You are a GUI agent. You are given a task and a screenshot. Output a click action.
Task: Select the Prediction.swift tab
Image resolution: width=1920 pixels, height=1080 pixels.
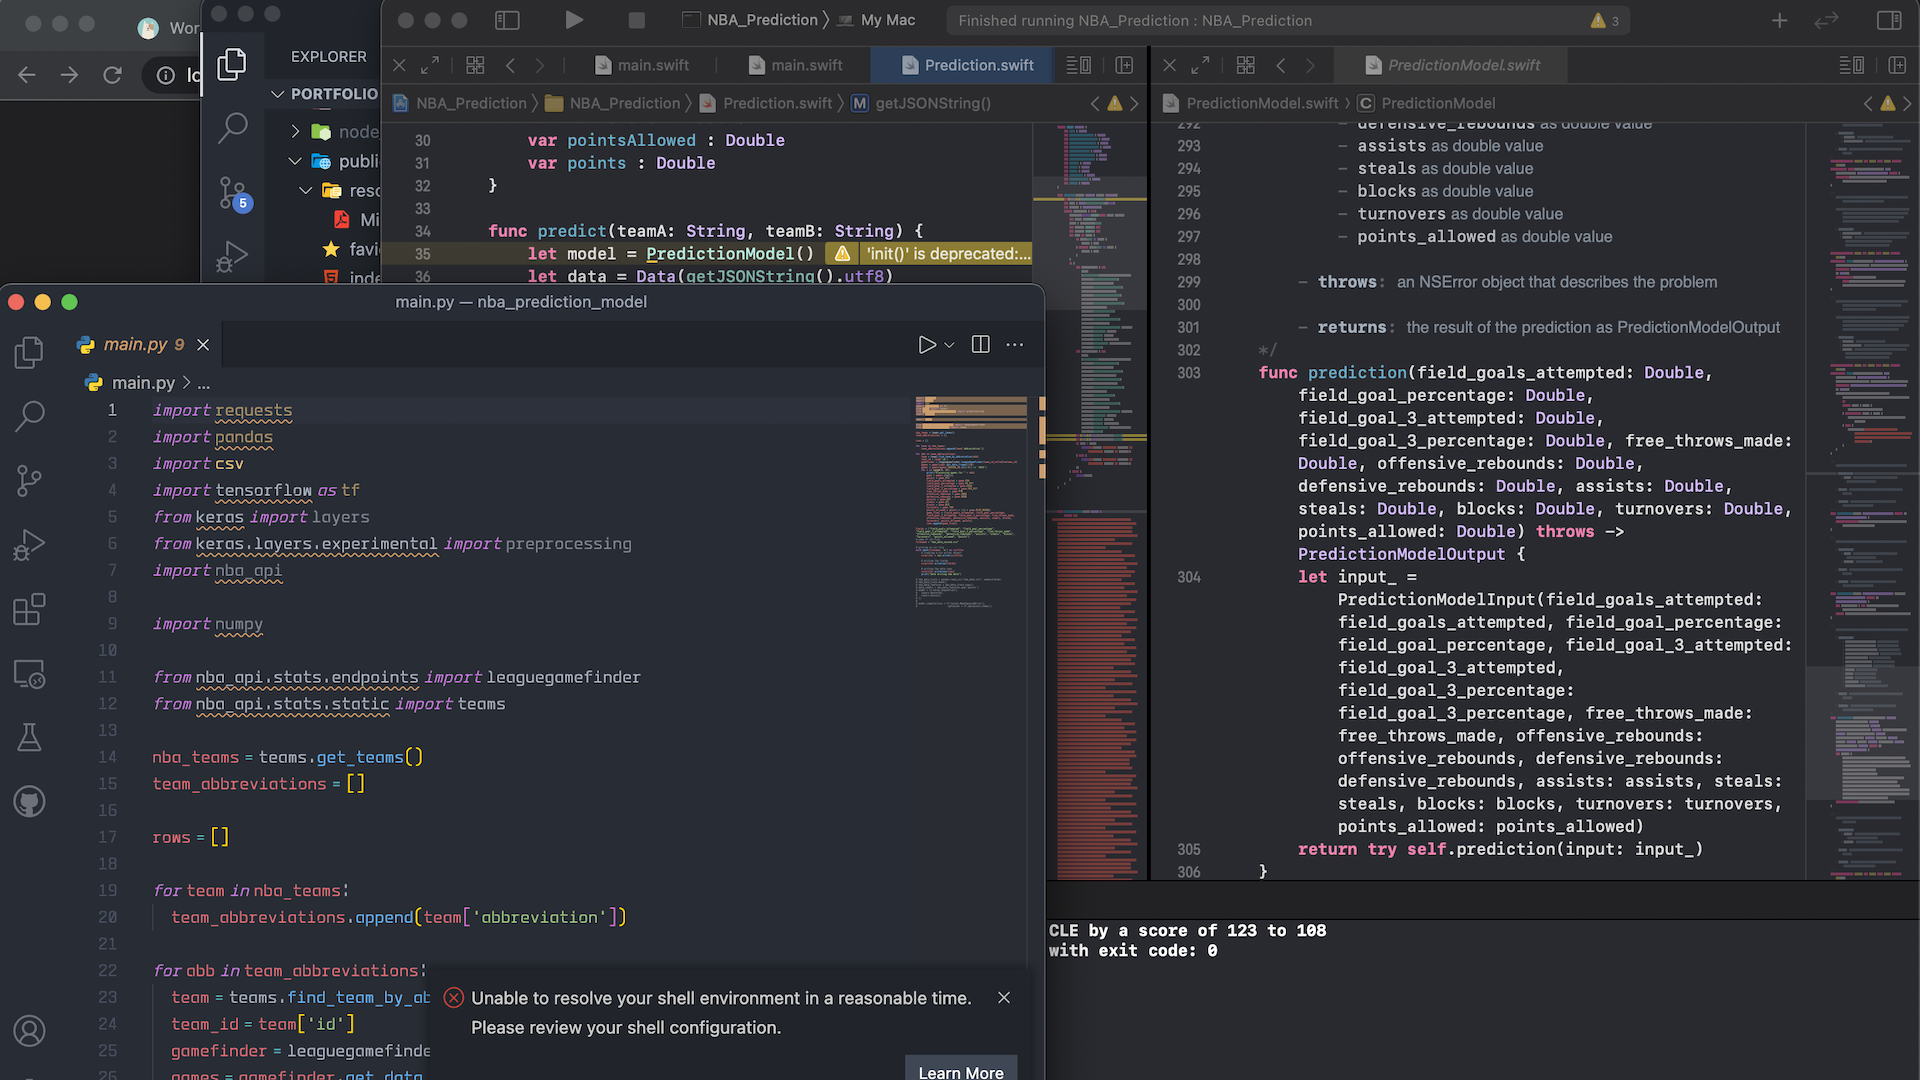pos(967,65)
